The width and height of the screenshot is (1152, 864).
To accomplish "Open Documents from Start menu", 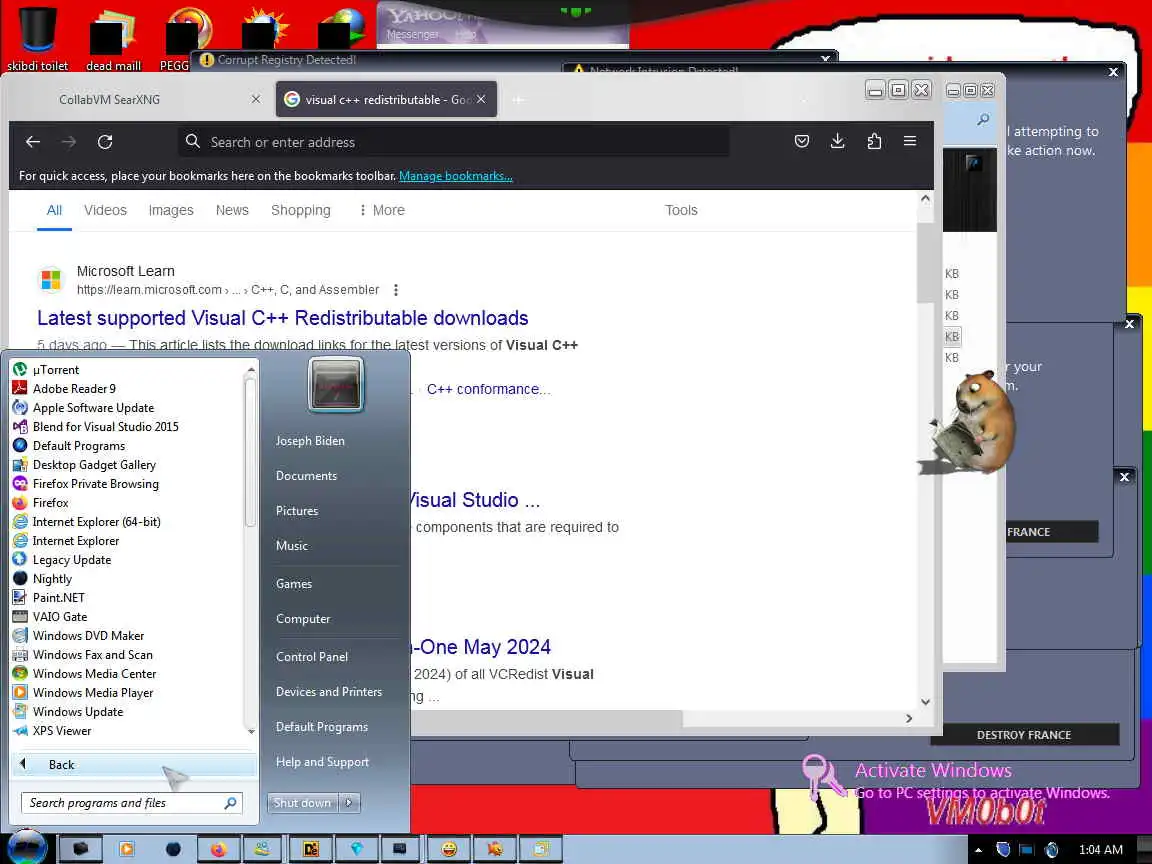I will tap(306, 476).
